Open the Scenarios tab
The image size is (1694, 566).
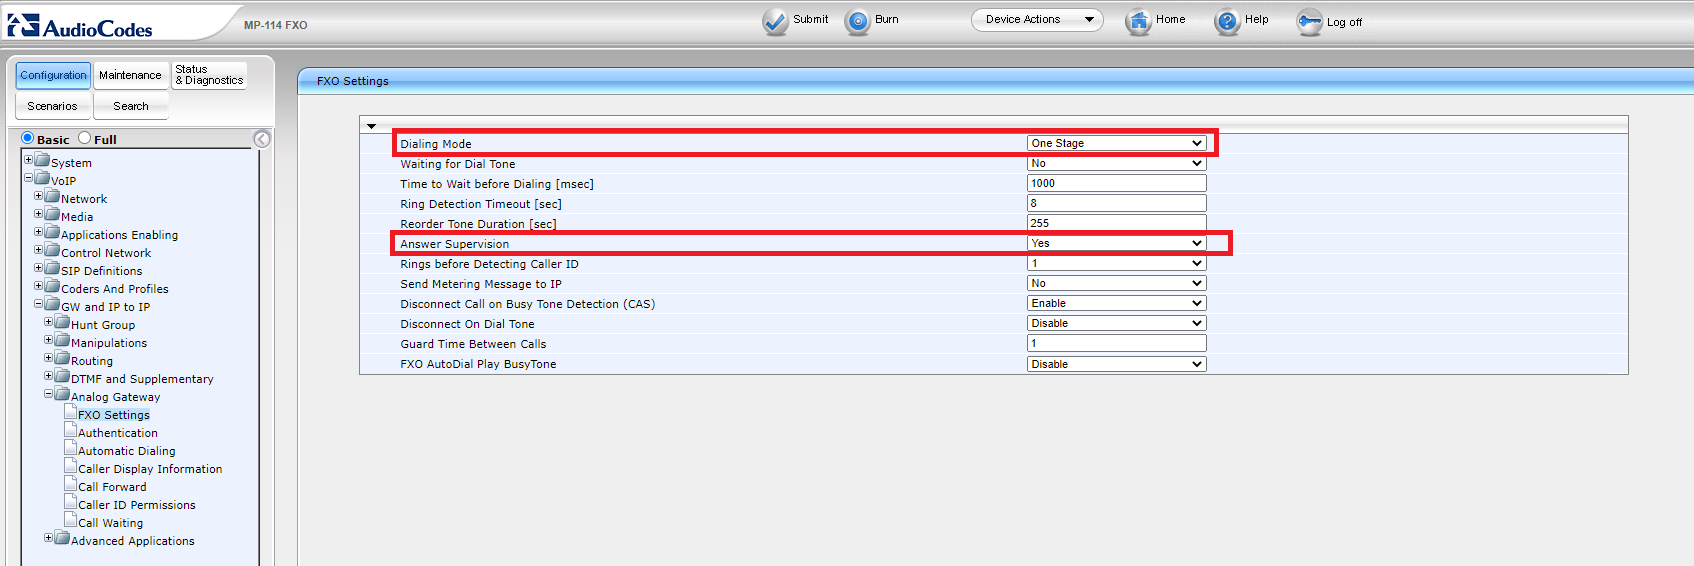click(x=52, y=106)
